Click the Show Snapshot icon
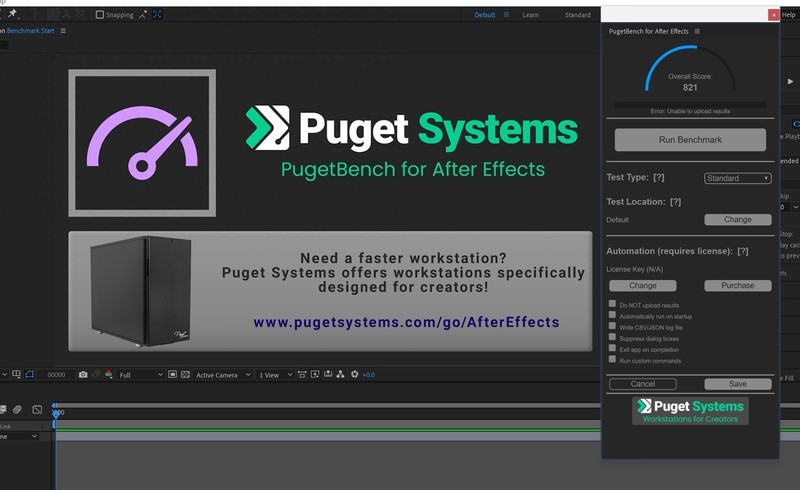The width and height of the screenshot is (800, 490). tap(96, 375)
